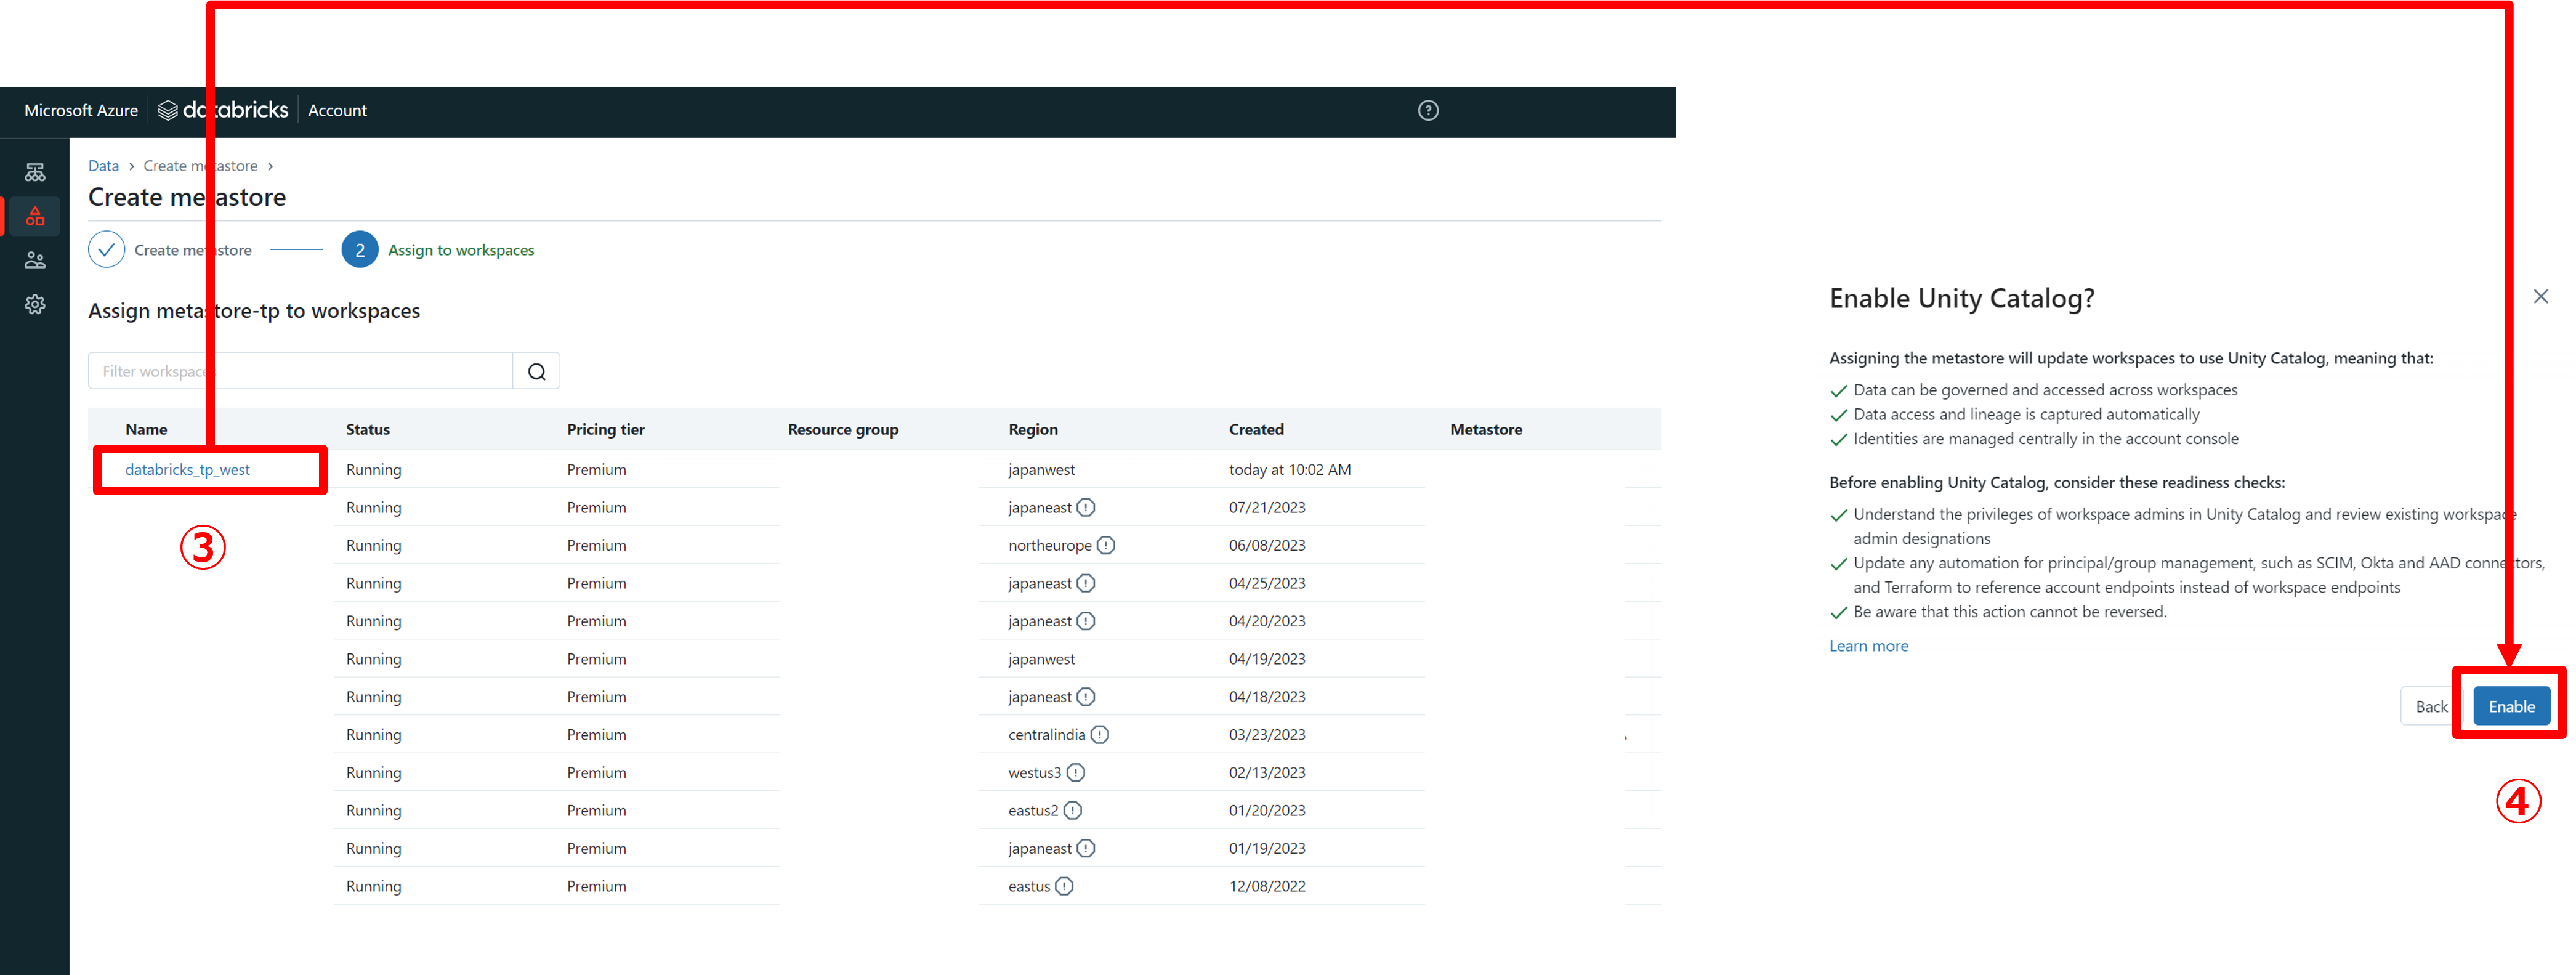Select Assign to workspaces step

click(460, 250)
